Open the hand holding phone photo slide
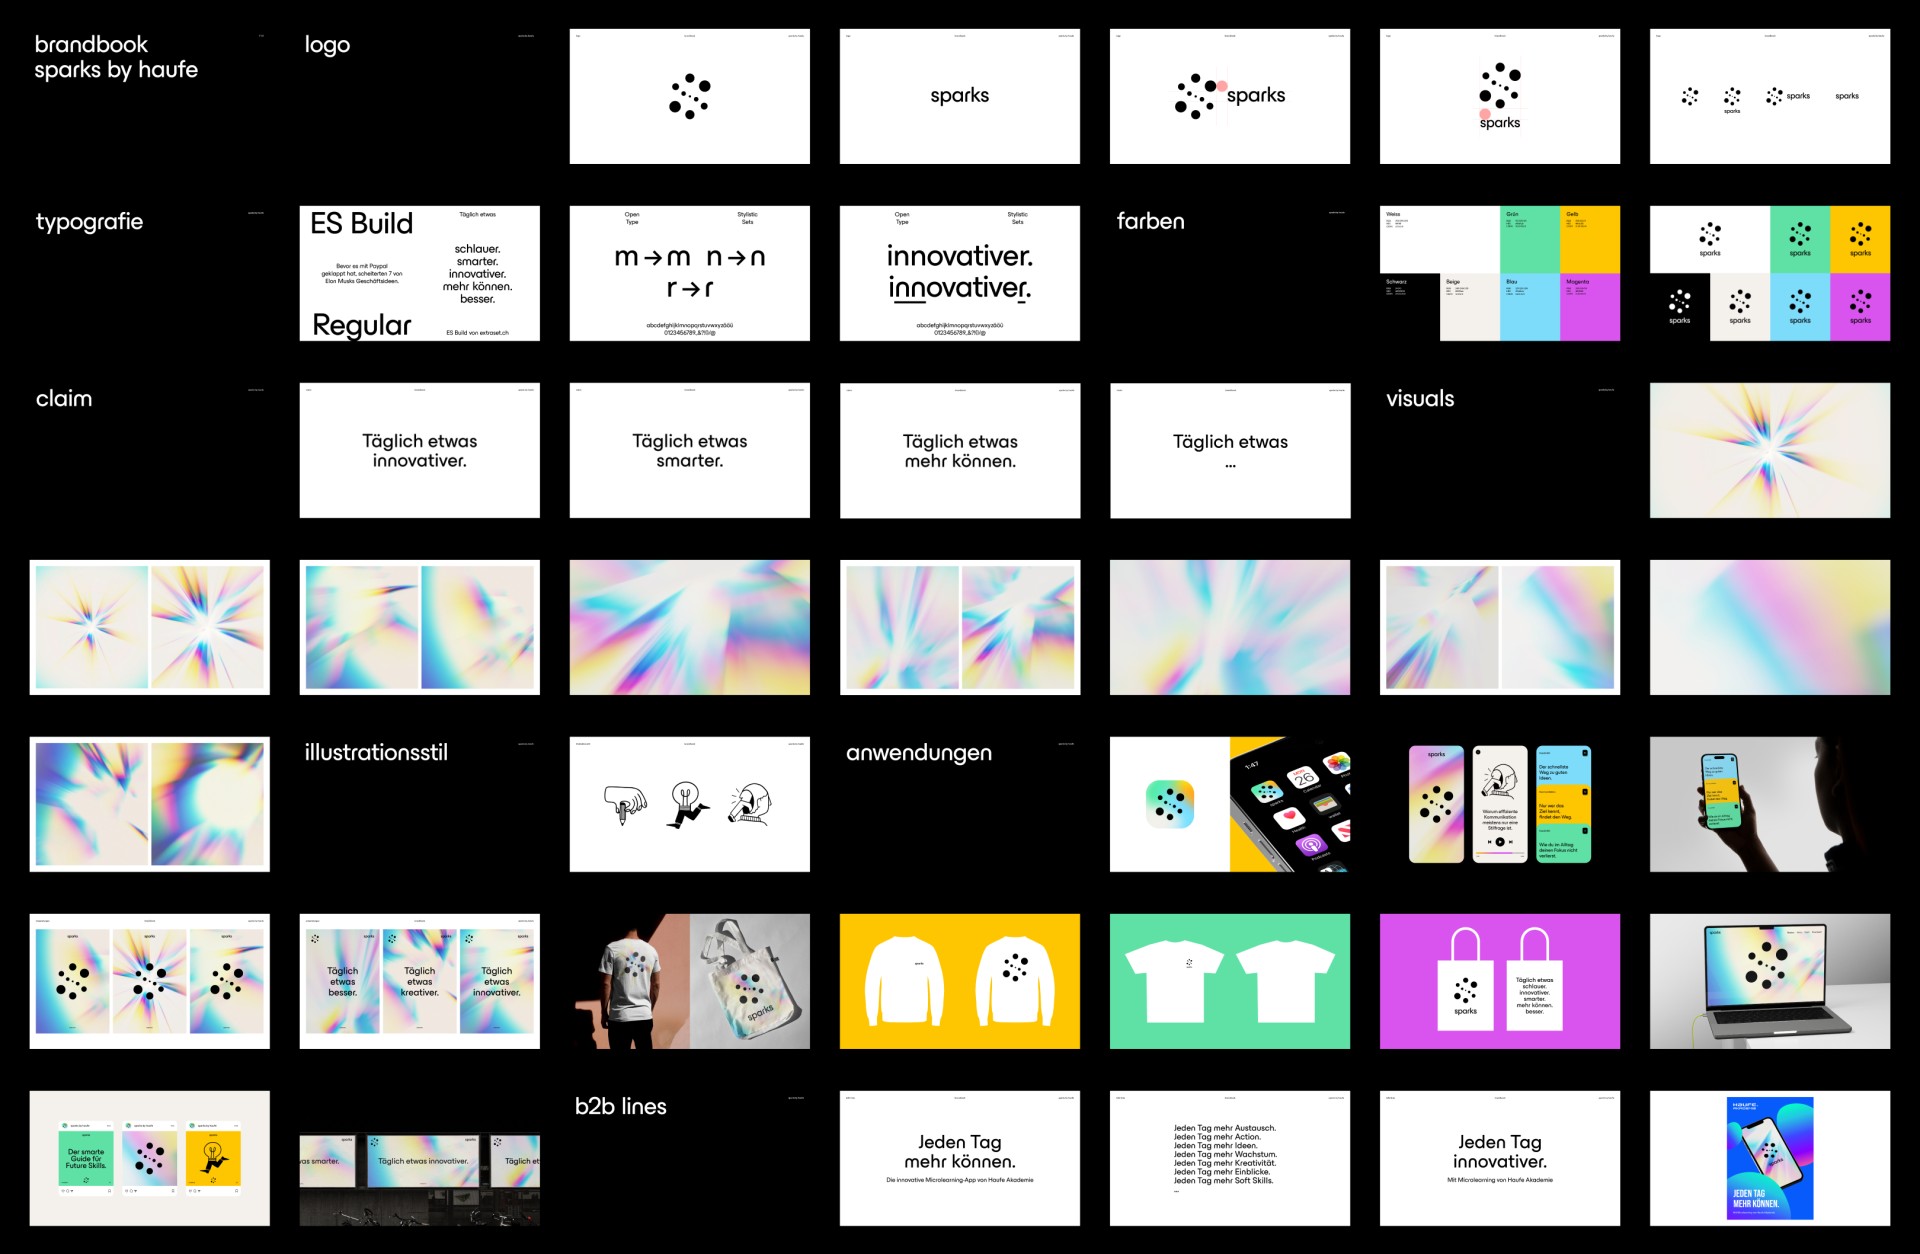The image size is (1920, 1254). coord(1770,804)
